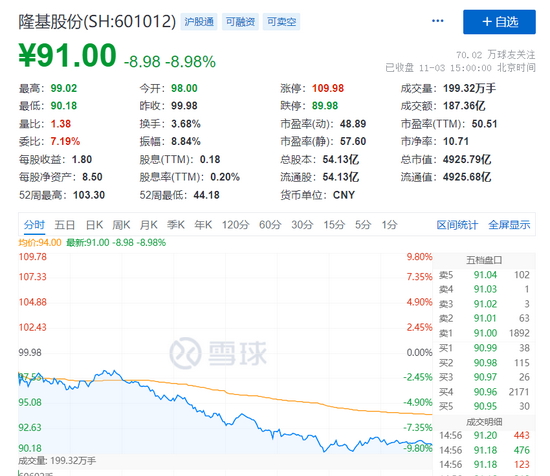Select the 沪股通 tag
The image size is (550, 476).
pyautogui.click(x=199, y=22)
